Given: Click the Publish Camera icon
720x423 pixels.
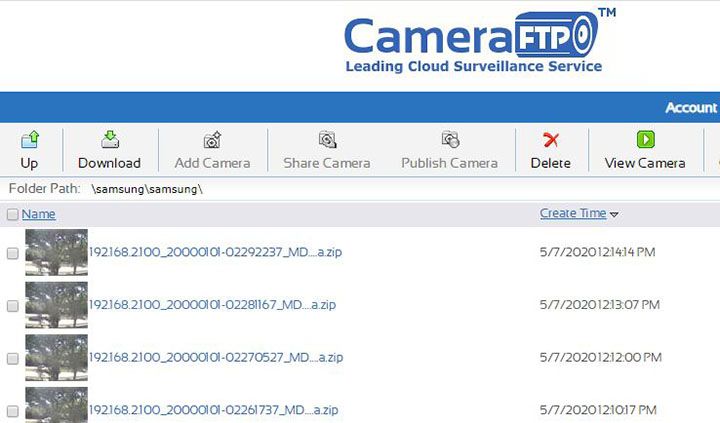Looking at the screenshot, I should tap(450, 141).
